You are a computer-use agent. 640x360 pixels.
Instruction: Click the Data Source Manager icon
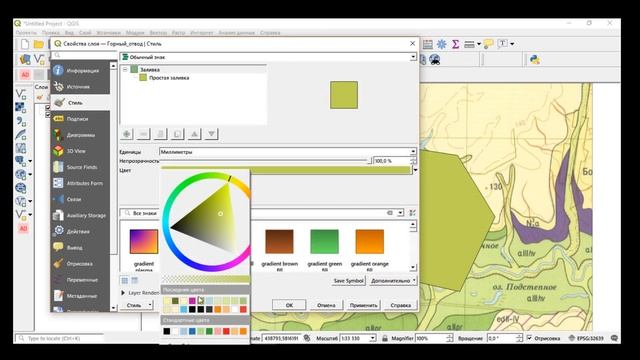(x=24, y=60)
